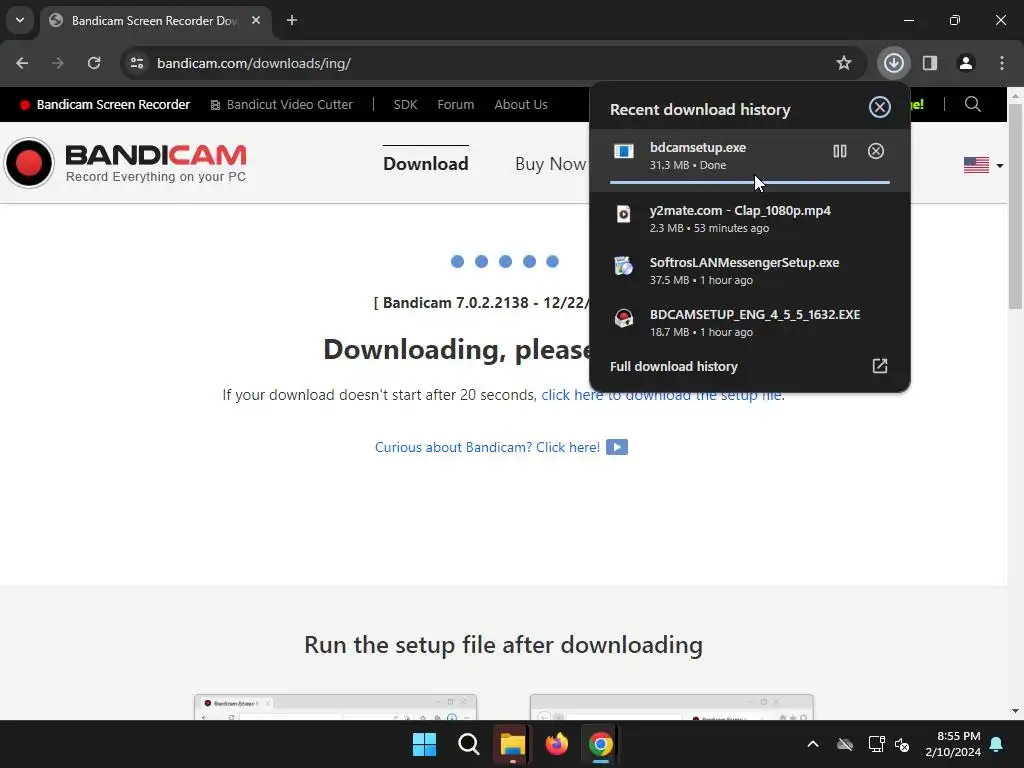Image resolution: width=1024 pixels, height=768 pixels.
Task: Go back to the previous page
Action: point(22,63)
